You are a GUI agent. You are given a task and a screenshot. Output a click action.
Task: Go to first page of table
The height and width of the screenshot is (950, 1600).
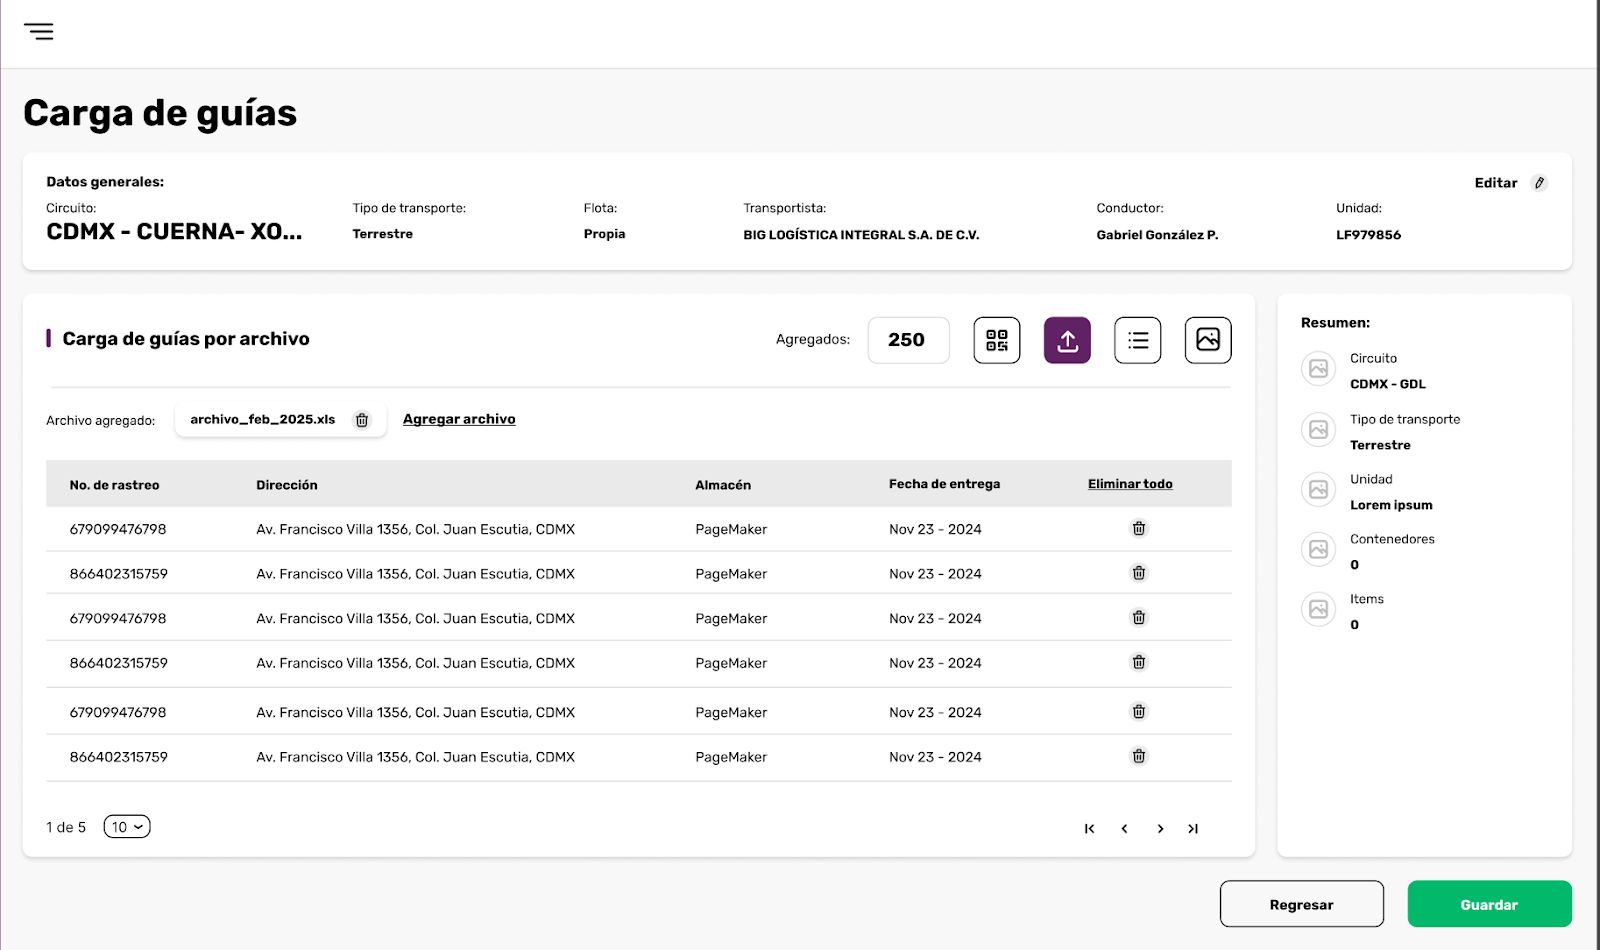1090,828
